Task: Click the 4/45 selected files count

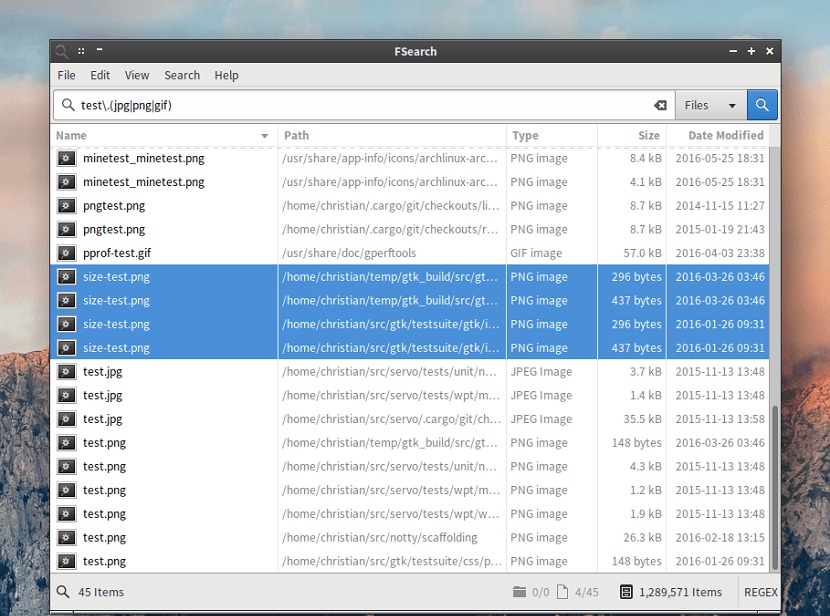Action: [587, 592]
